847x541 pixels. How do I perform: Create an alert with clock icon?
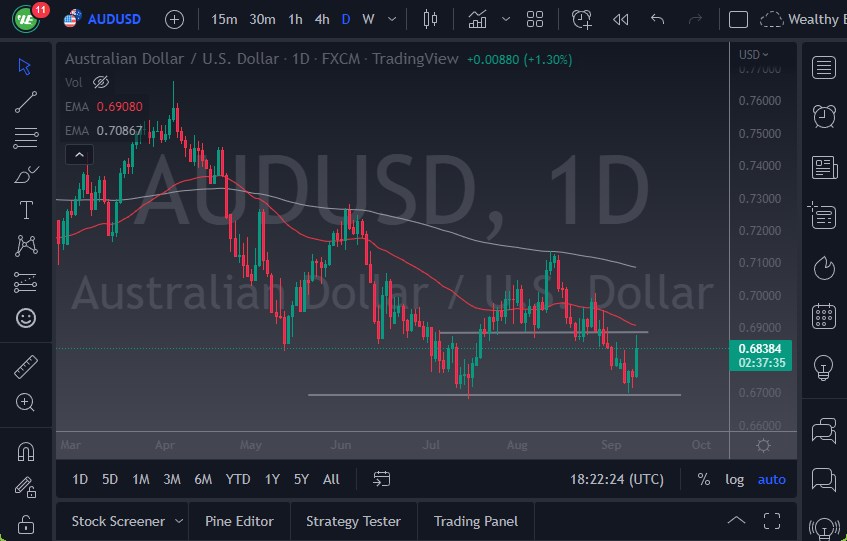[x=582, y=19]
